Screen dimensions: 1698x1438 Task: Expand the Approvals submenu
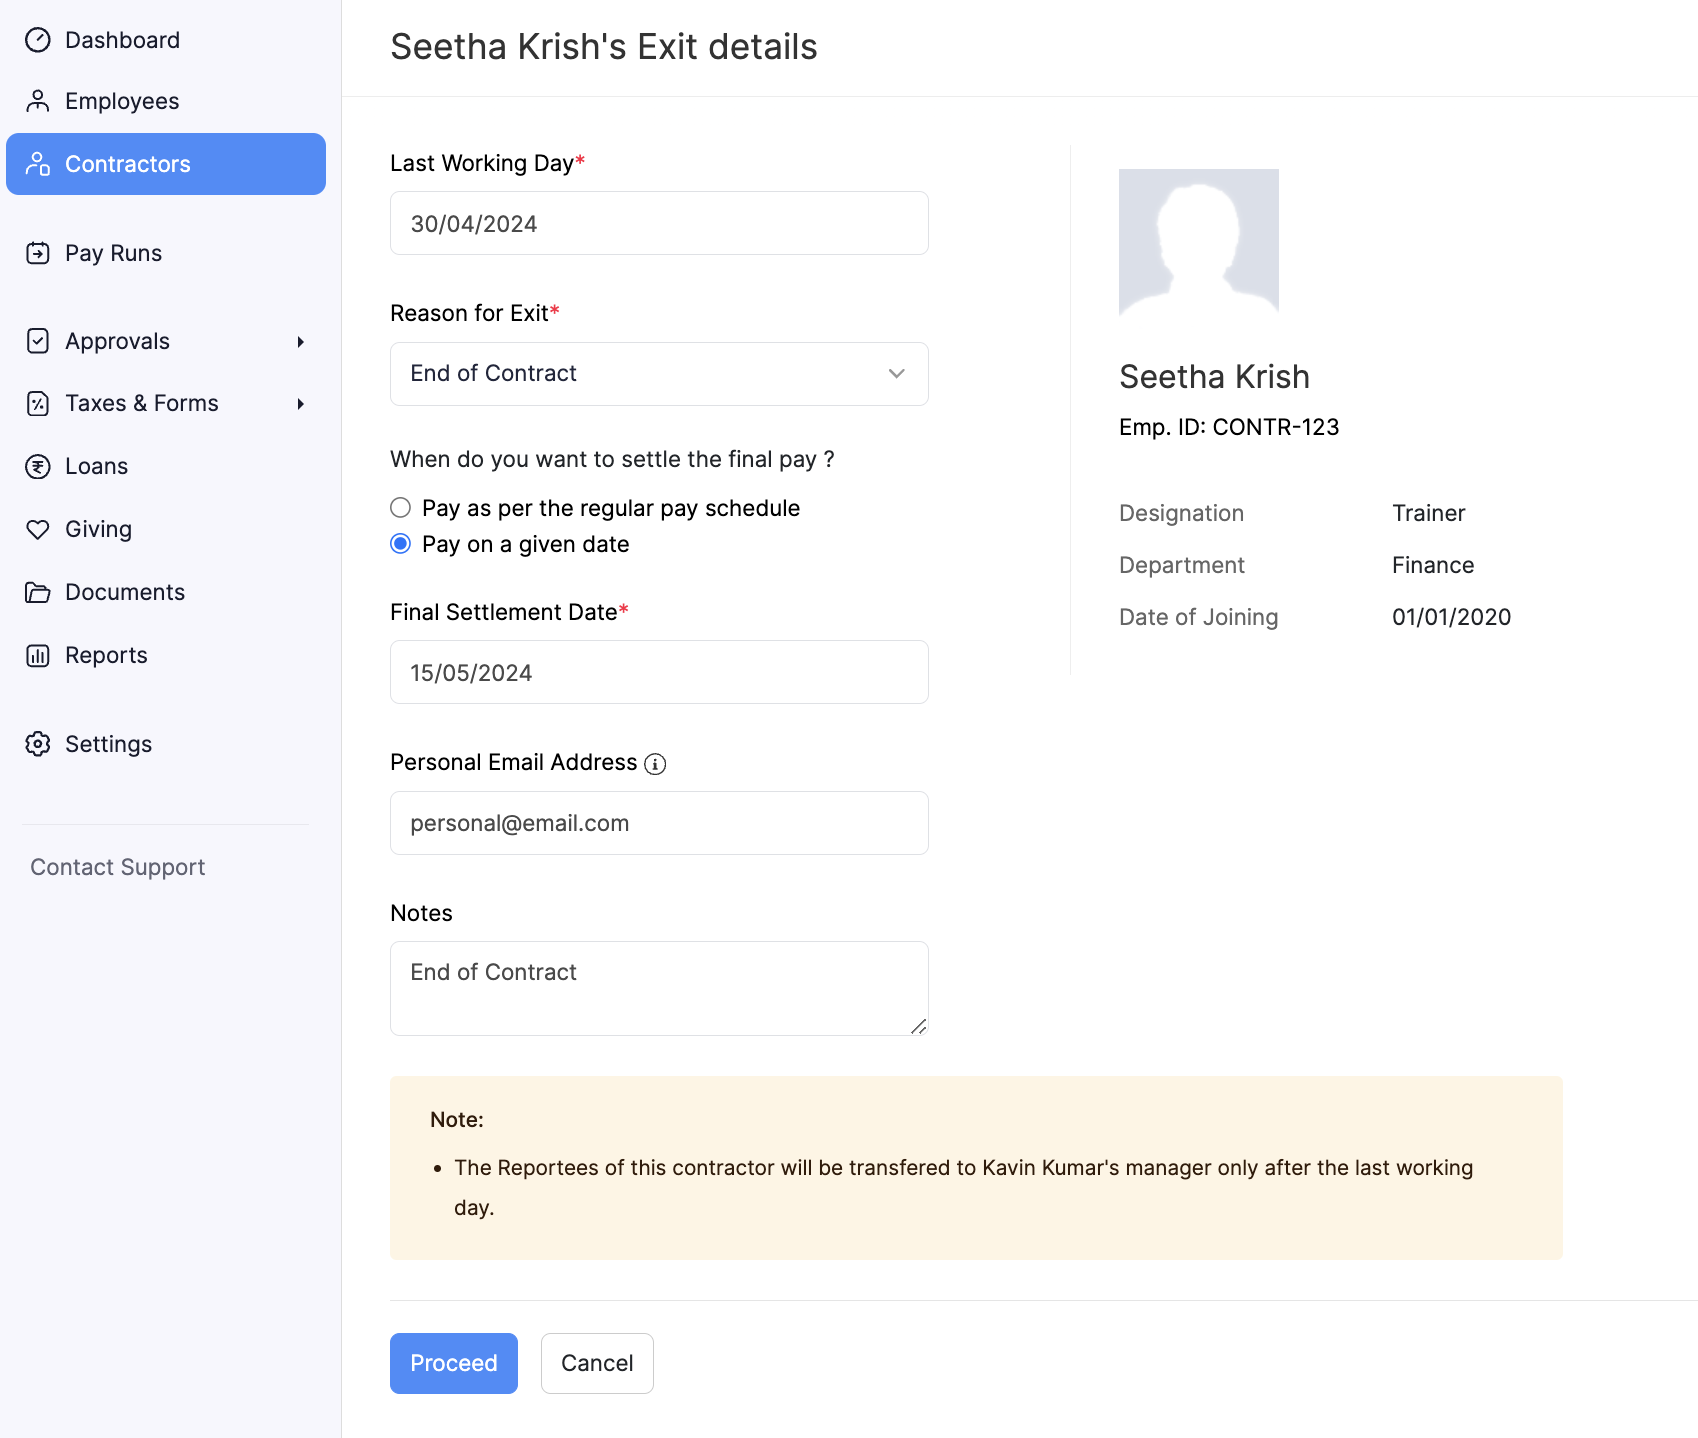tap(301, 341)
